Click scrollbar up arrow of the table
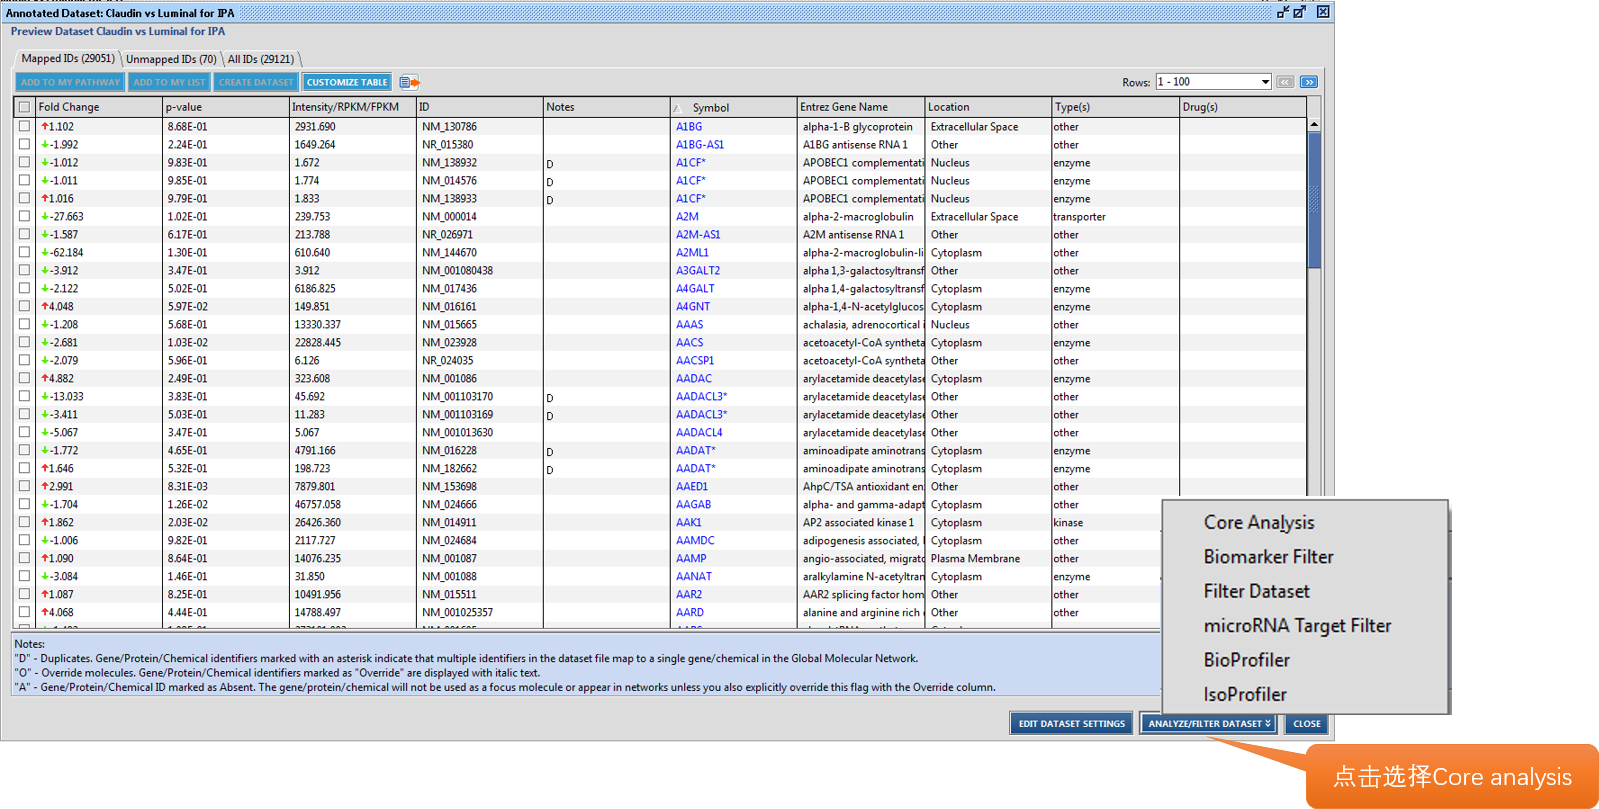Viewport: 1599px width, 809px height. (1314, 124)
